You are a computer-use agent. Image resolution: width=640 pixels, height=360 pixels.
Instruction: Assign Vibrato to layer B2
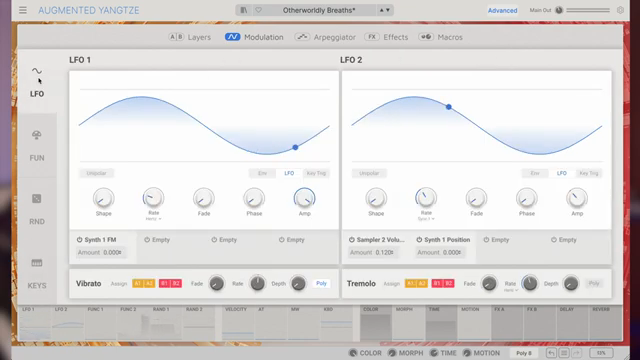[x=176, y=283]
